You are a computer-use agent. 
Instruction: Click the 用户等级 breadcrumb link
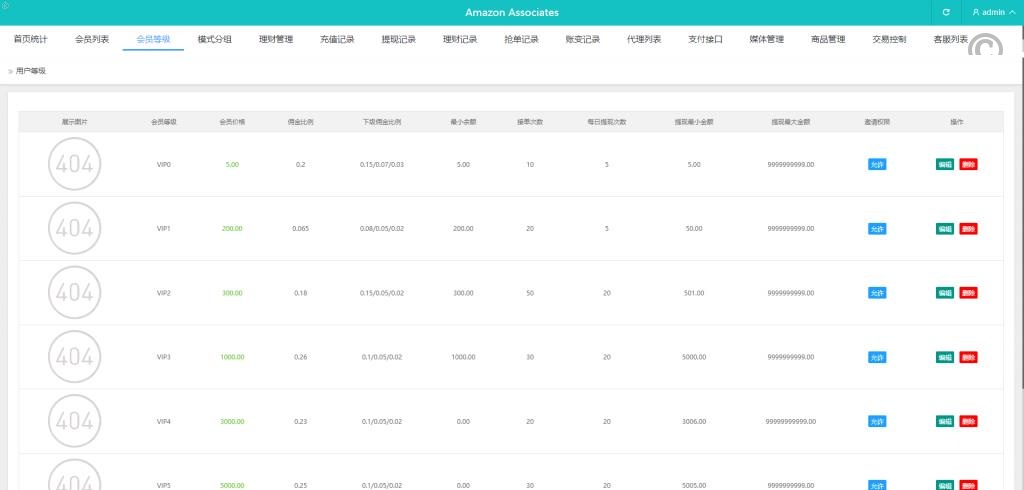[x=30, y=71]
